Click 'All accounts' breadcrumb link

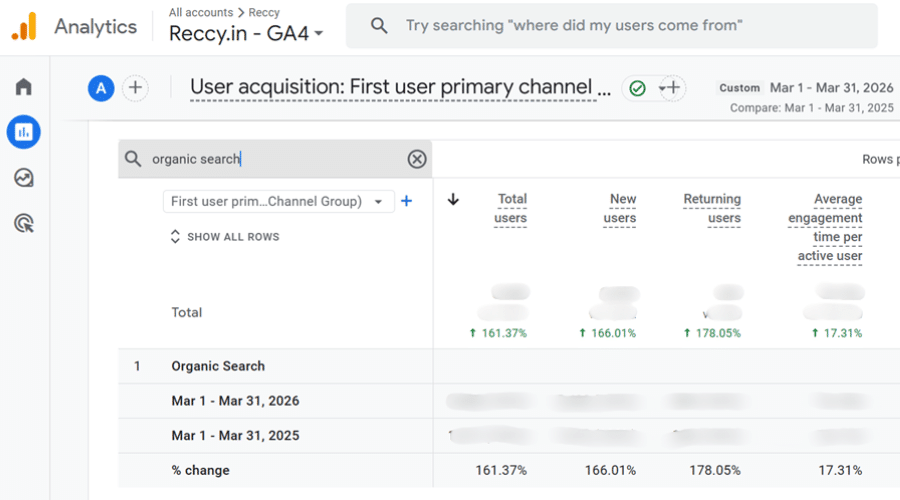pos(201,12)
